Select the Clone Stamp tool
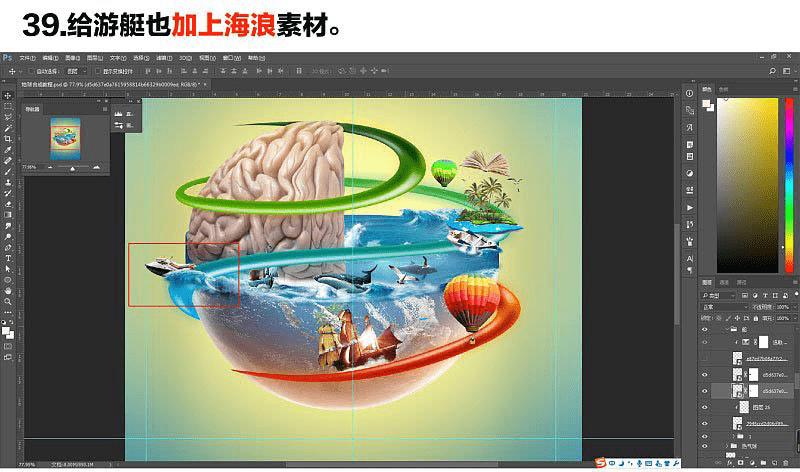Screen dimensions: 800x472 tap(8, 182)
